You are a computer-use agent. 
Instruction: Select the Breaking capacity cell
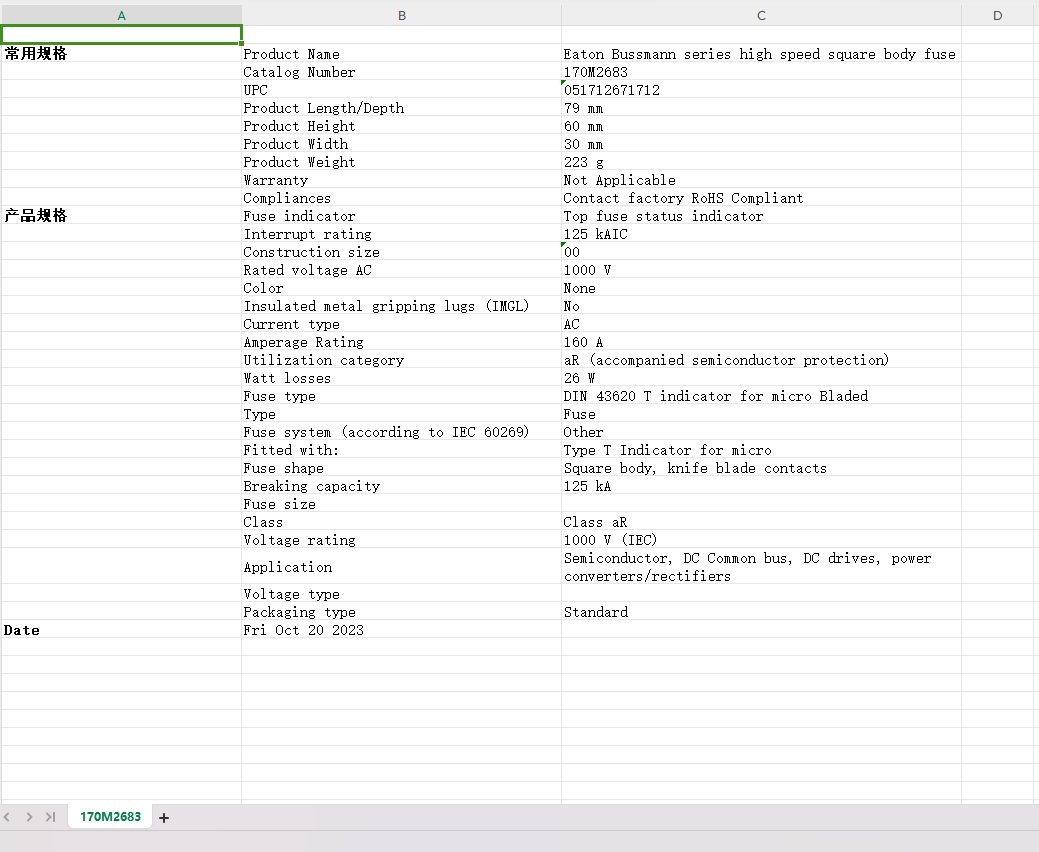[x=402, y=485]
